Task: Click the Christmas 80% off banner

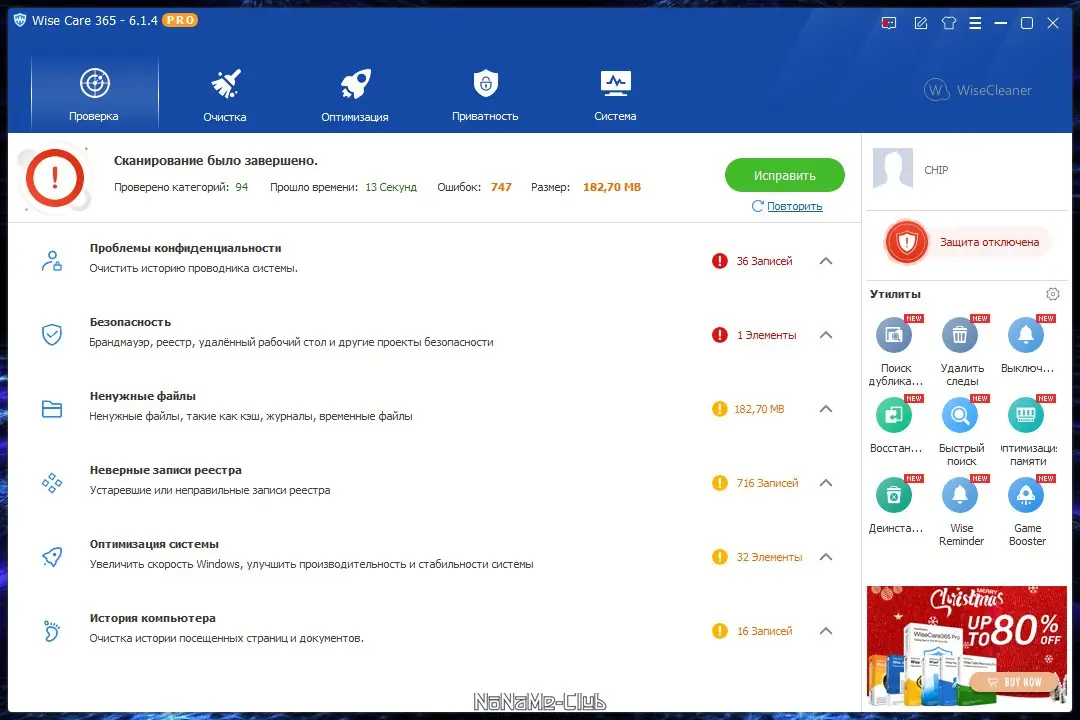Action: 966,646
